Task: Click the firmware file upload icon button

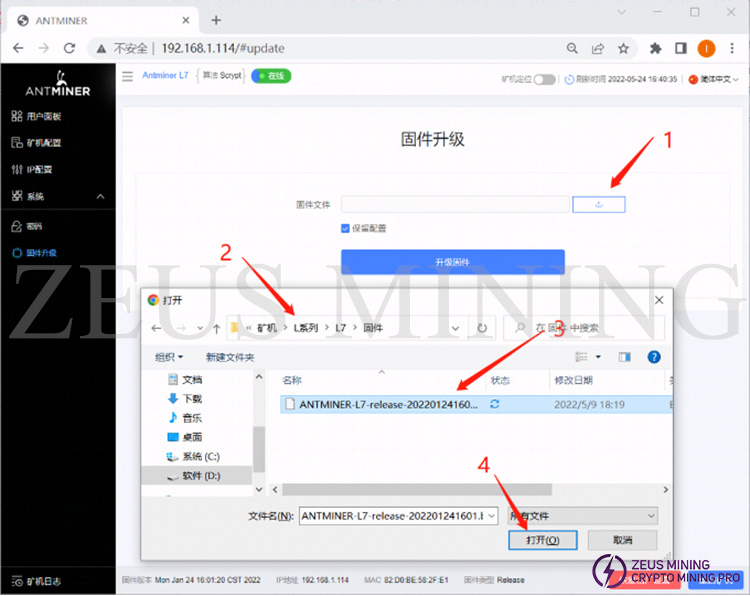Action: pyautogui.click(x=598, y=204)
